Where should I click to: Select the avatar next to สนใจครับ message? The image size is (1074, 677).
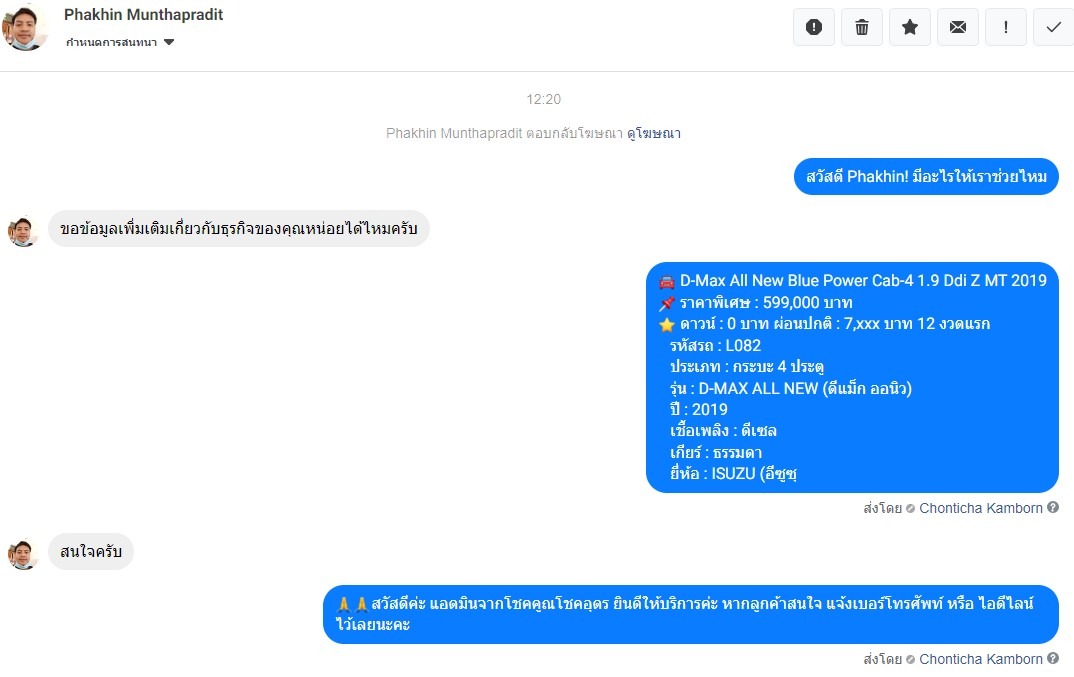[23, 554]
